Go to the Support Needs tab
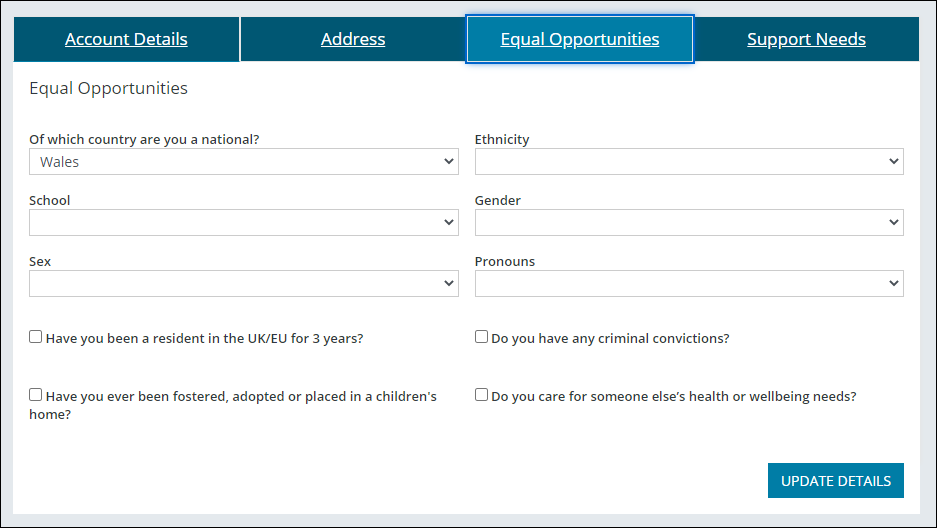This screenshot has height=528, width=937. coord(806,40)
